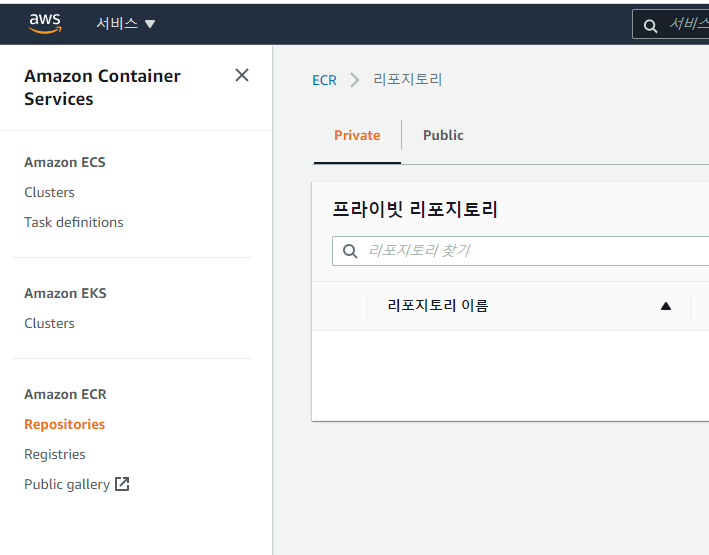Click the 리포지토리 breadcrumb item

coord(407,80)
